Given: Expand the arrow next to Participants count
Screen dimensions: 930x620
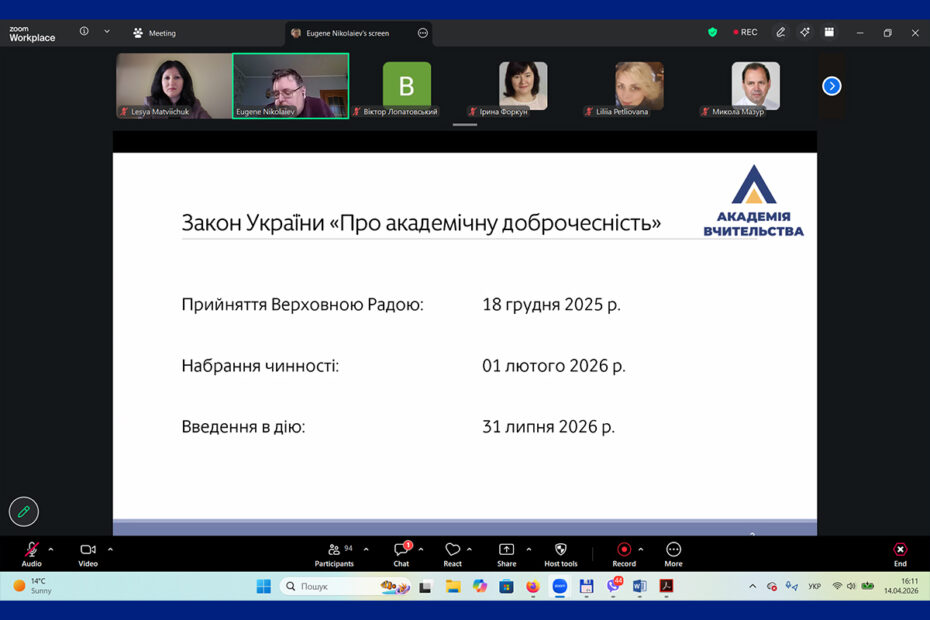Looking at the screenshot, I should pos(366,549).
